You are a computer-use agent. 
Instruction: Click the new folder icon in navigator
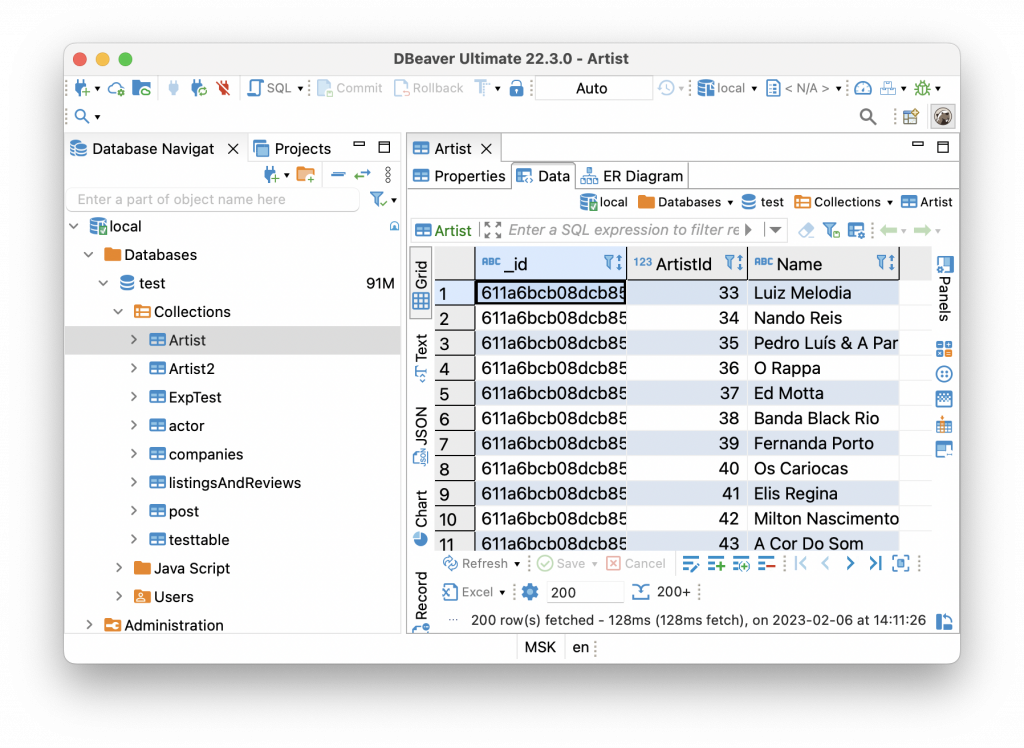306,174
